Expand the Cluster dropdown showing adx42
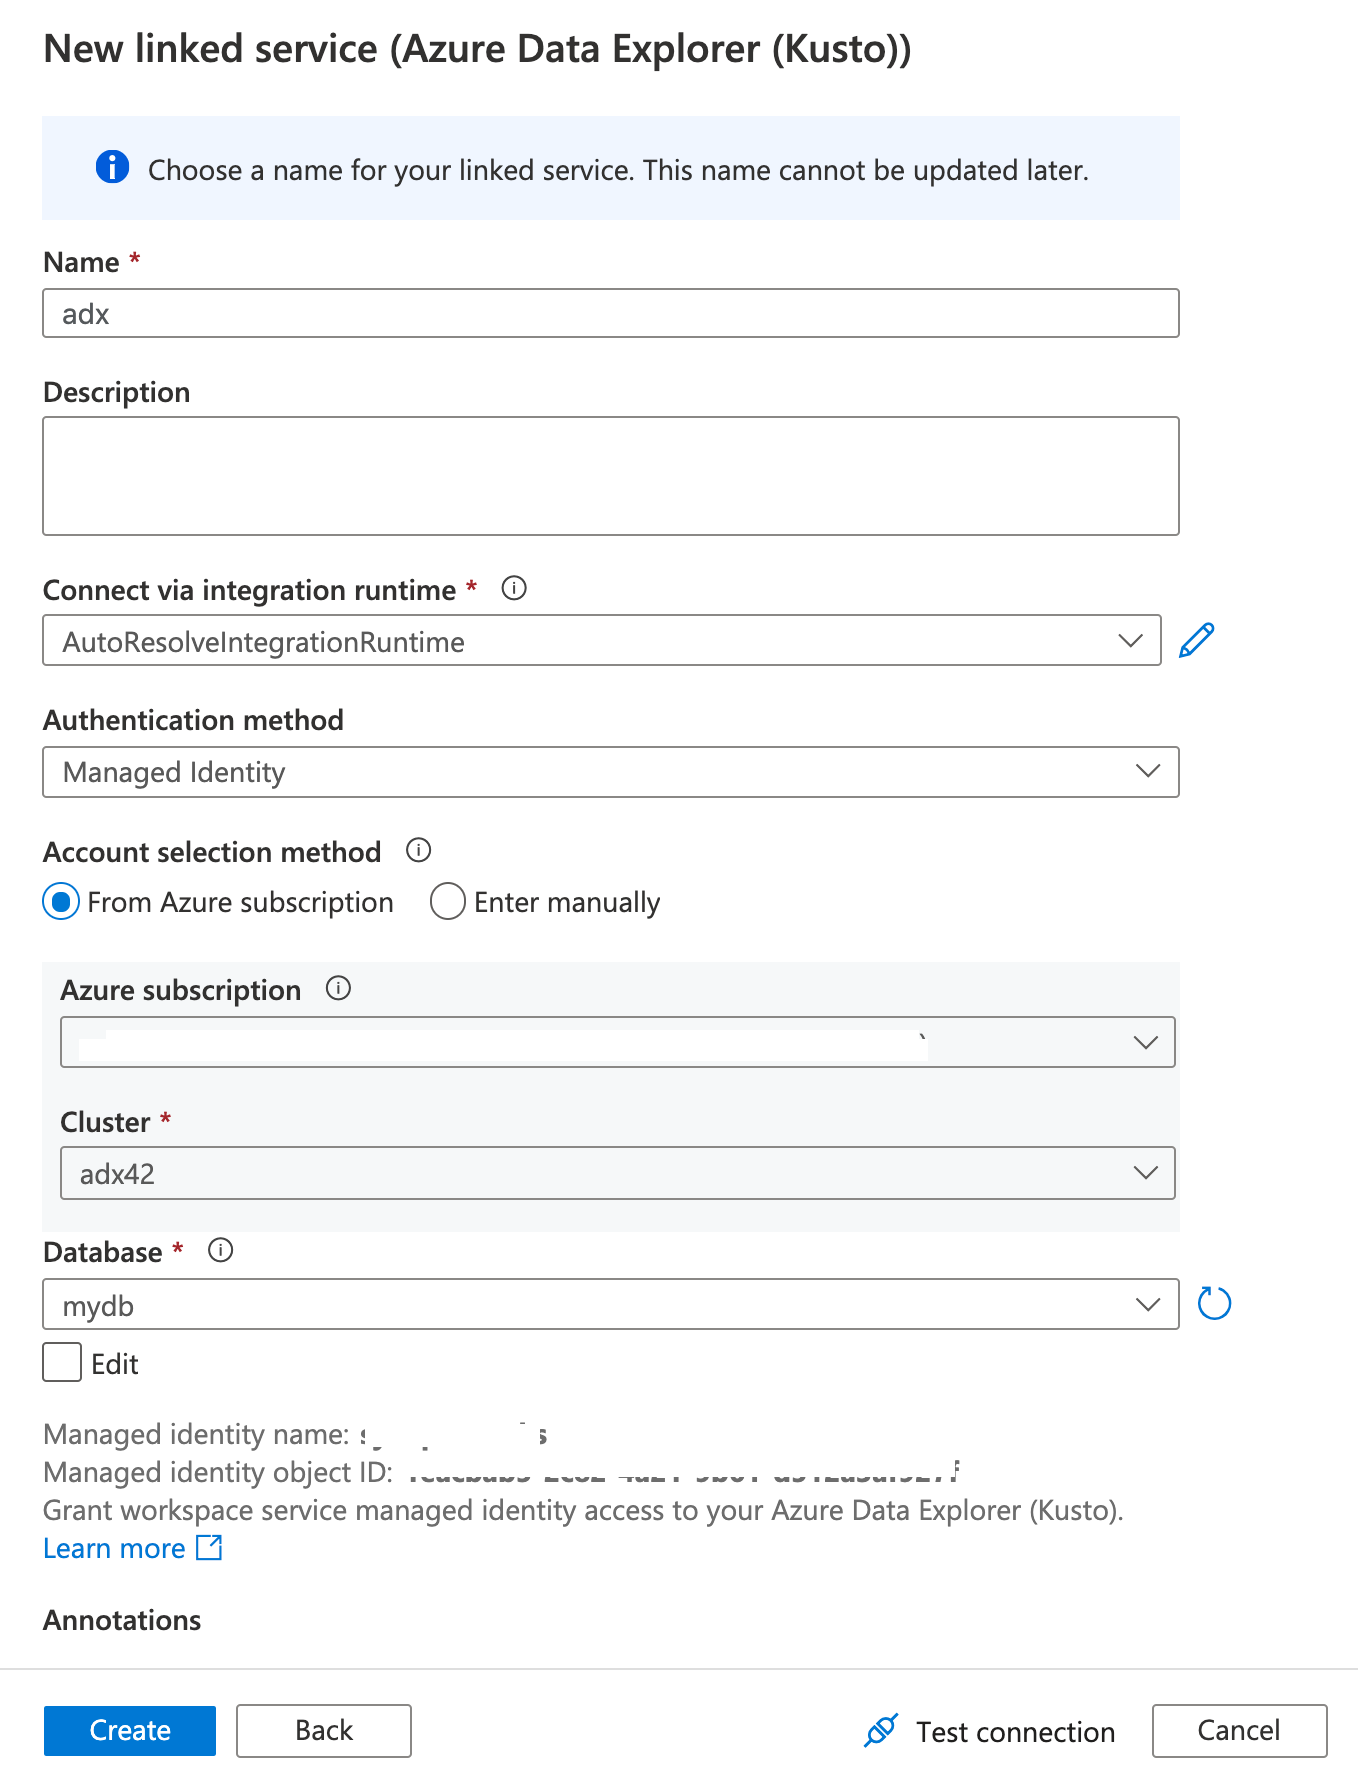1358x1782 pixels. [x=617, y=1173]
